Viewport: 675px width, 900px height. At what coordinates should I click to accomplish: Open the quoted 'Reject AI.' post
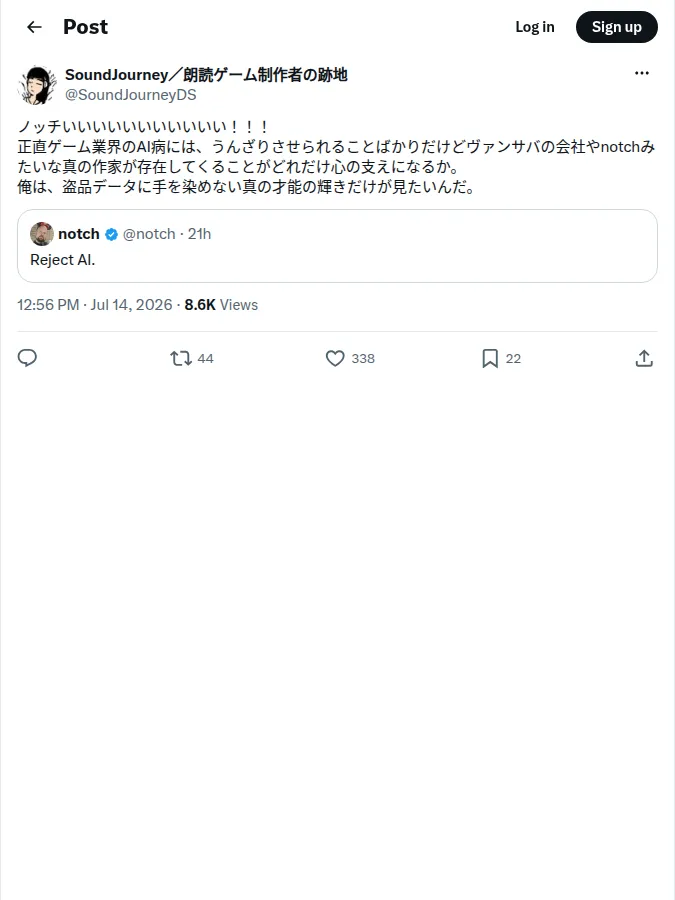tap(338, 246)
